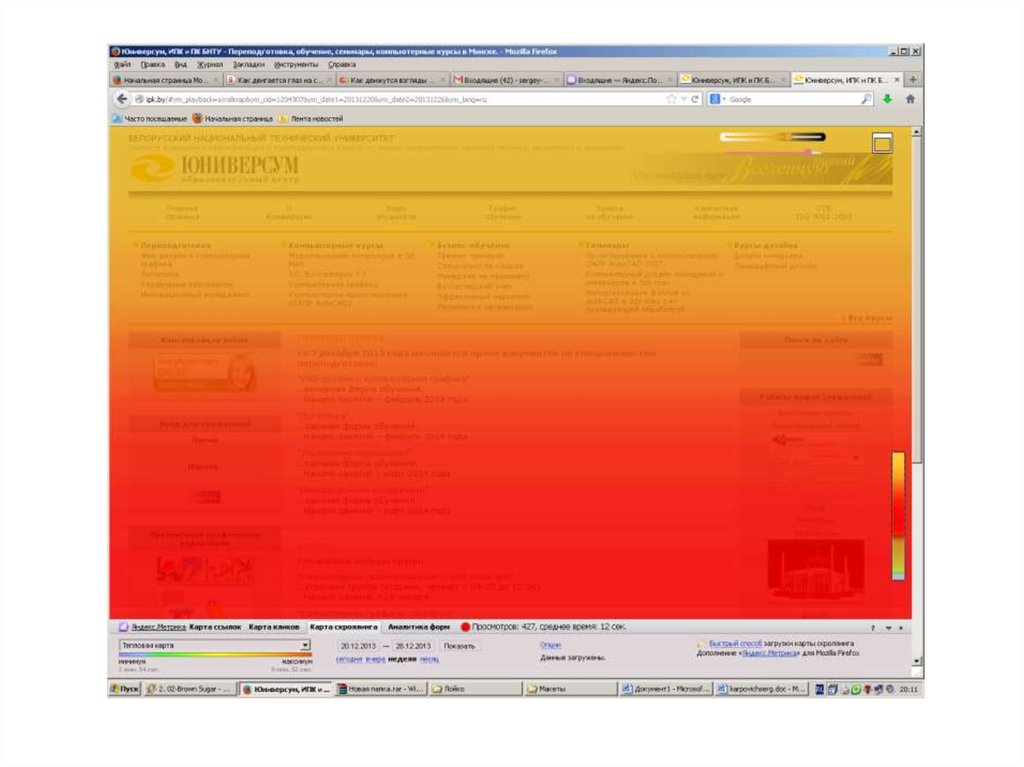
Task: Switch to Gmail Входящие (42) tab
Action: point(506,80)
